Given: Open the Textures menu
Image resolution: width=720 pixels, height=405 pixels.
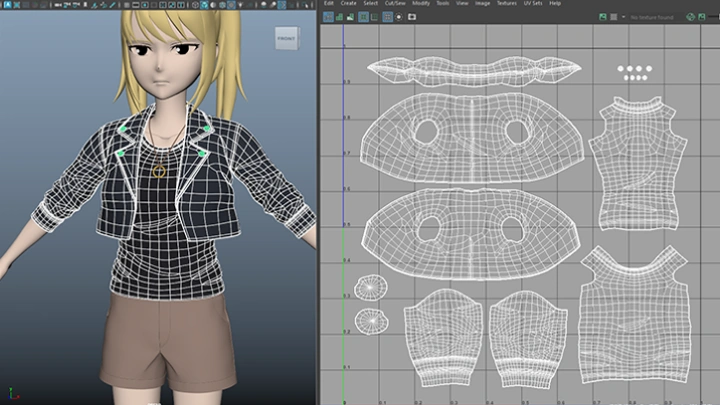Looking at the screenshot, I should (507, 3).
